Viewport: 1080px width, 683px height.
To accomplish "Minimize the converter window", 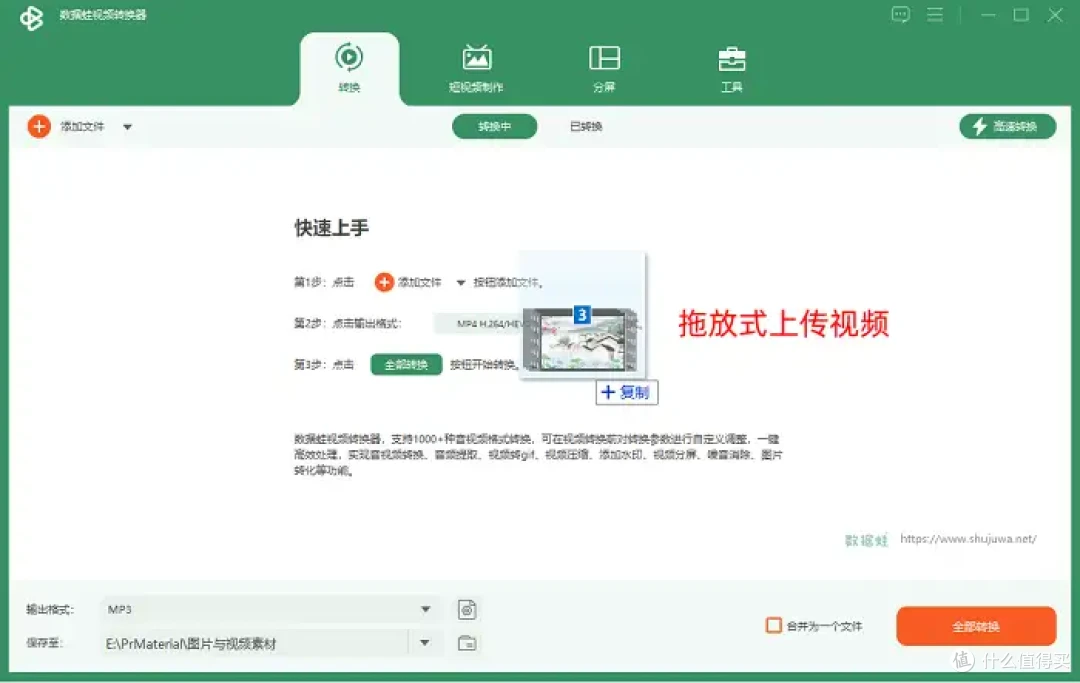I will (988, 14).
